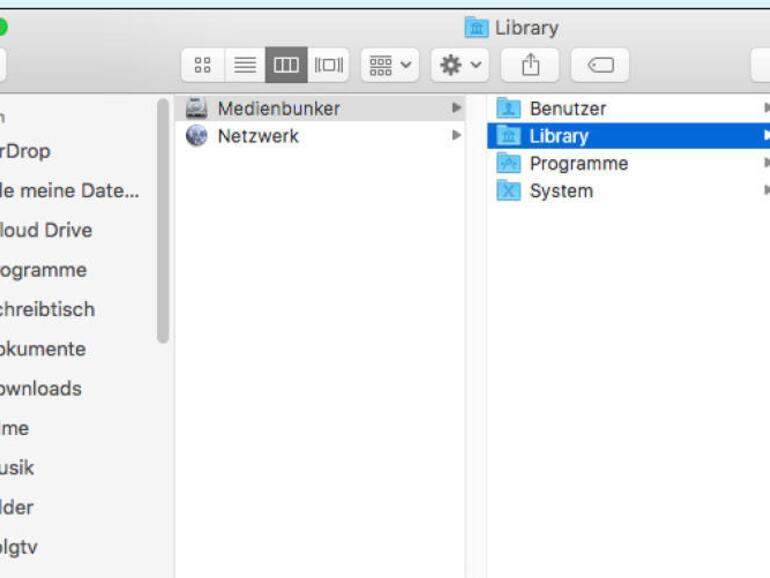Switch to list view

coord(245,65)
